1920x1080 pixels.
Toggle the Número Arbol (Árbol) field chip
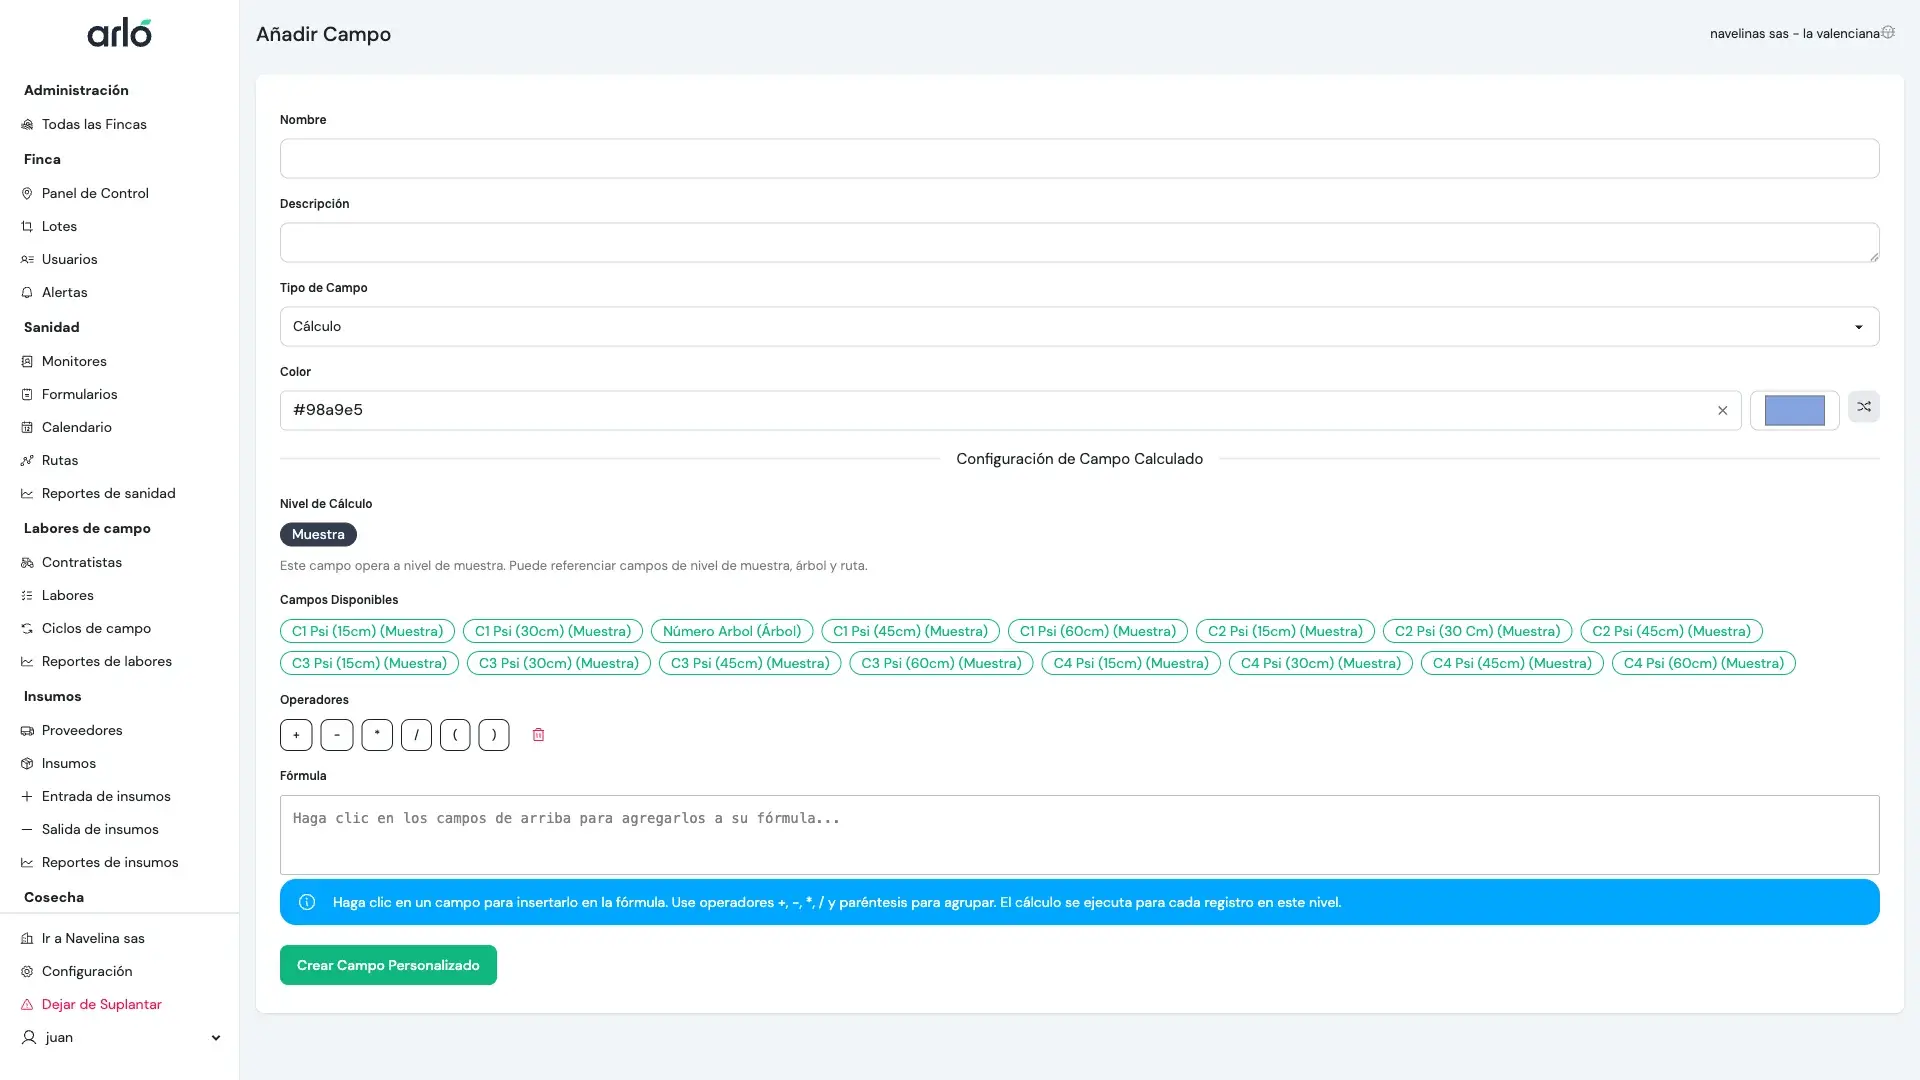point(731,631)
